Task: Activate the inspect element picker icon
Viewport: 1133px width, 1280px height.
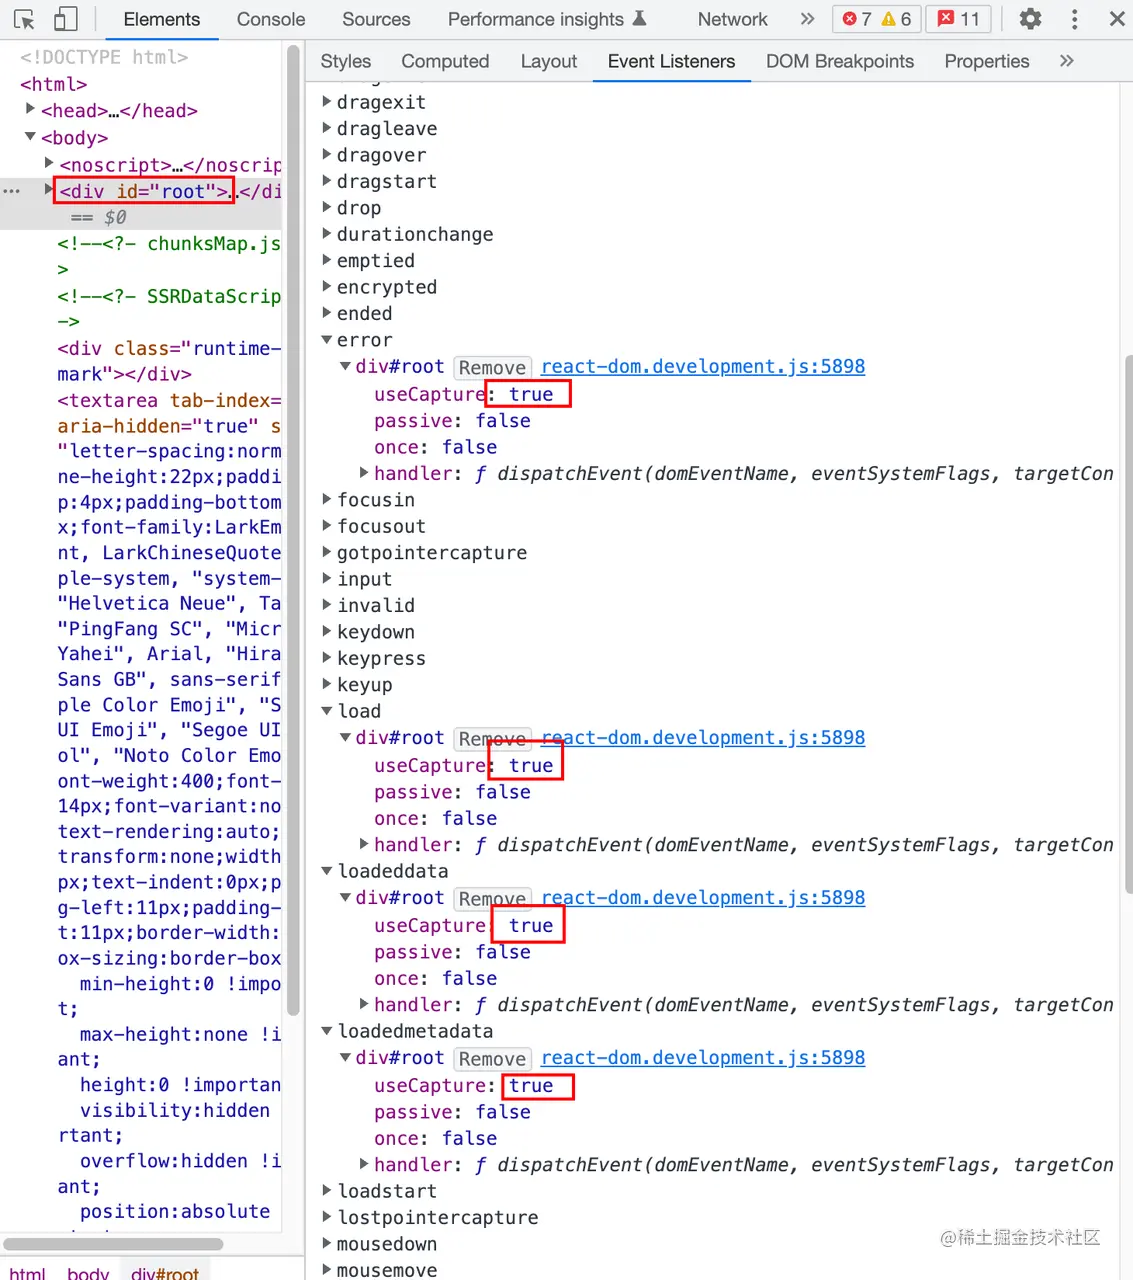Action: tap(24, 19)
